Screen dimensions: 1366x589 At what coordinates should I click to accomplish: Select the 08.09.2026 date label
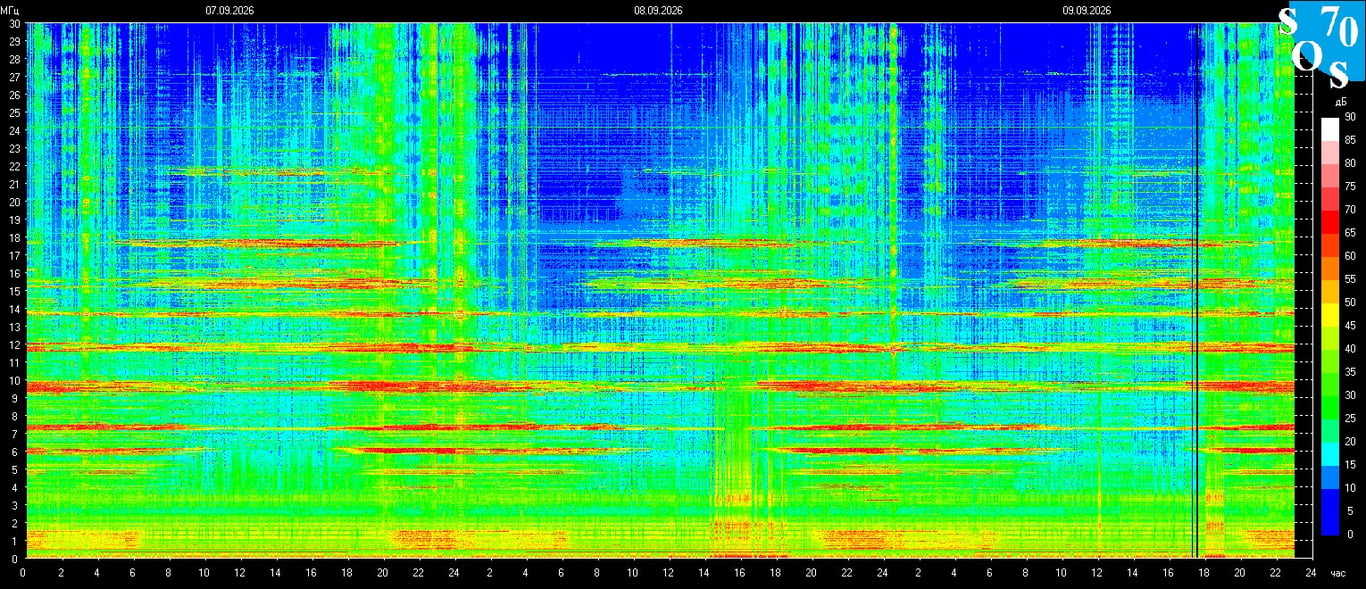coord(658,10)
